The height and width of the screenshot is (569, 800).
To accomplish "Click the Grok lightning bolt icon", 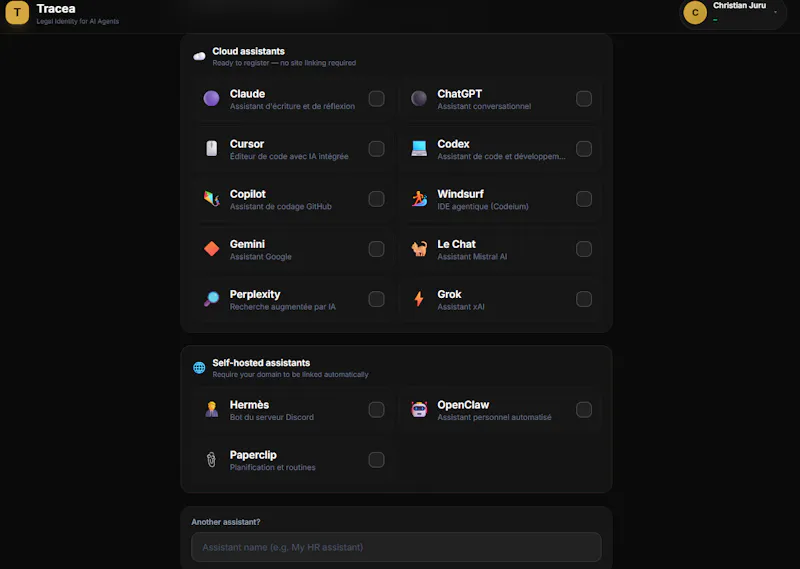I will click(419, 299).
